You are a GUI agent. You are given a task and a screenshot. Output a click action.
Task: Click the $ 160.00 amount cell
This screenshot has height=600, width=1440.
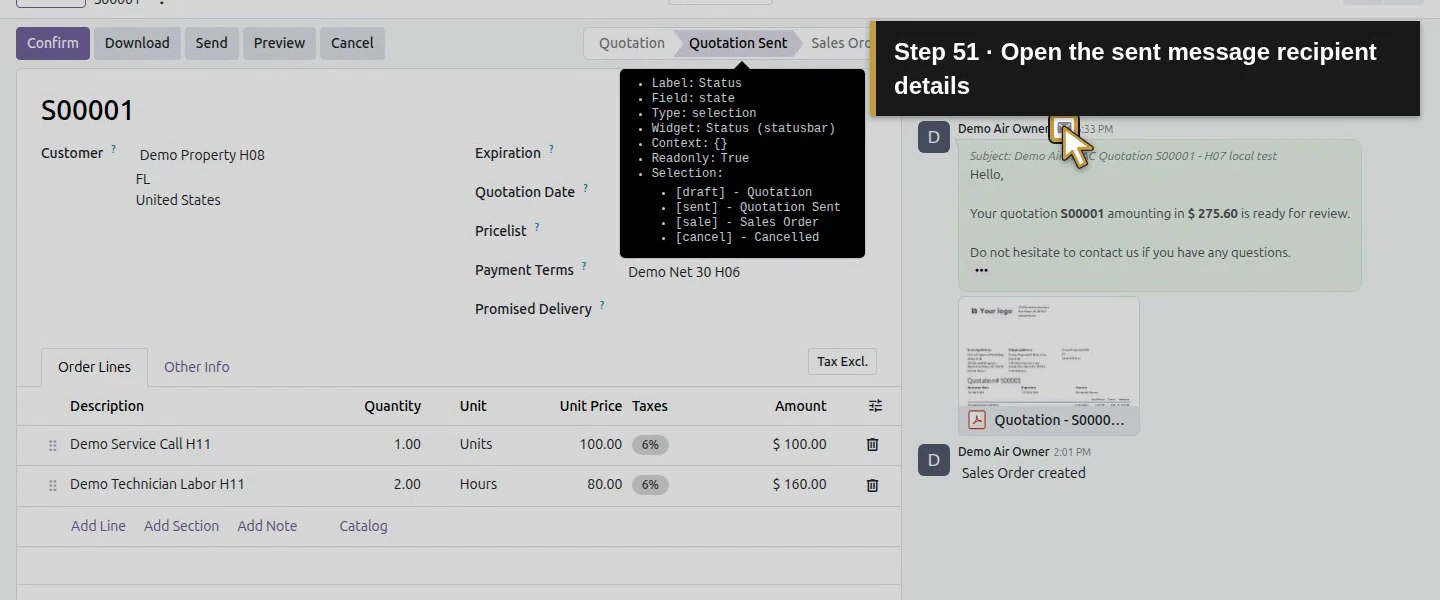799,484
